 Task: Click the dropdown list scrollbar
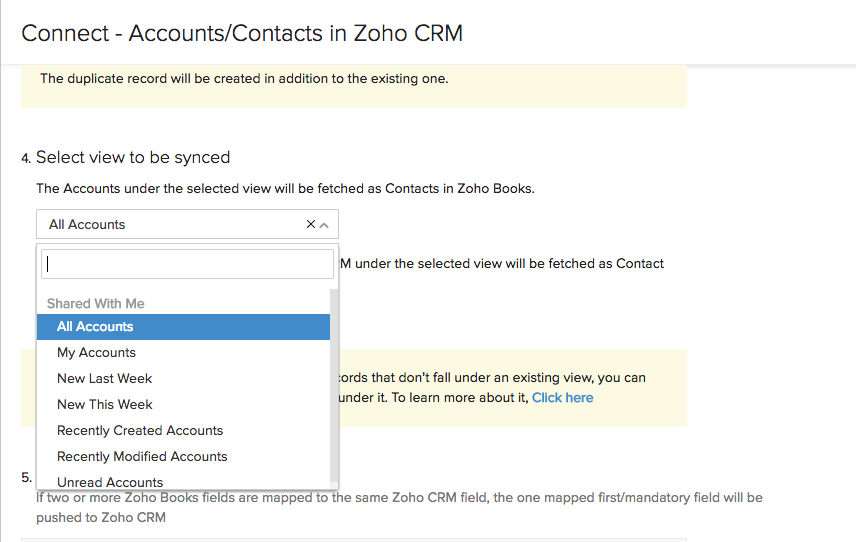coord(334,380)
